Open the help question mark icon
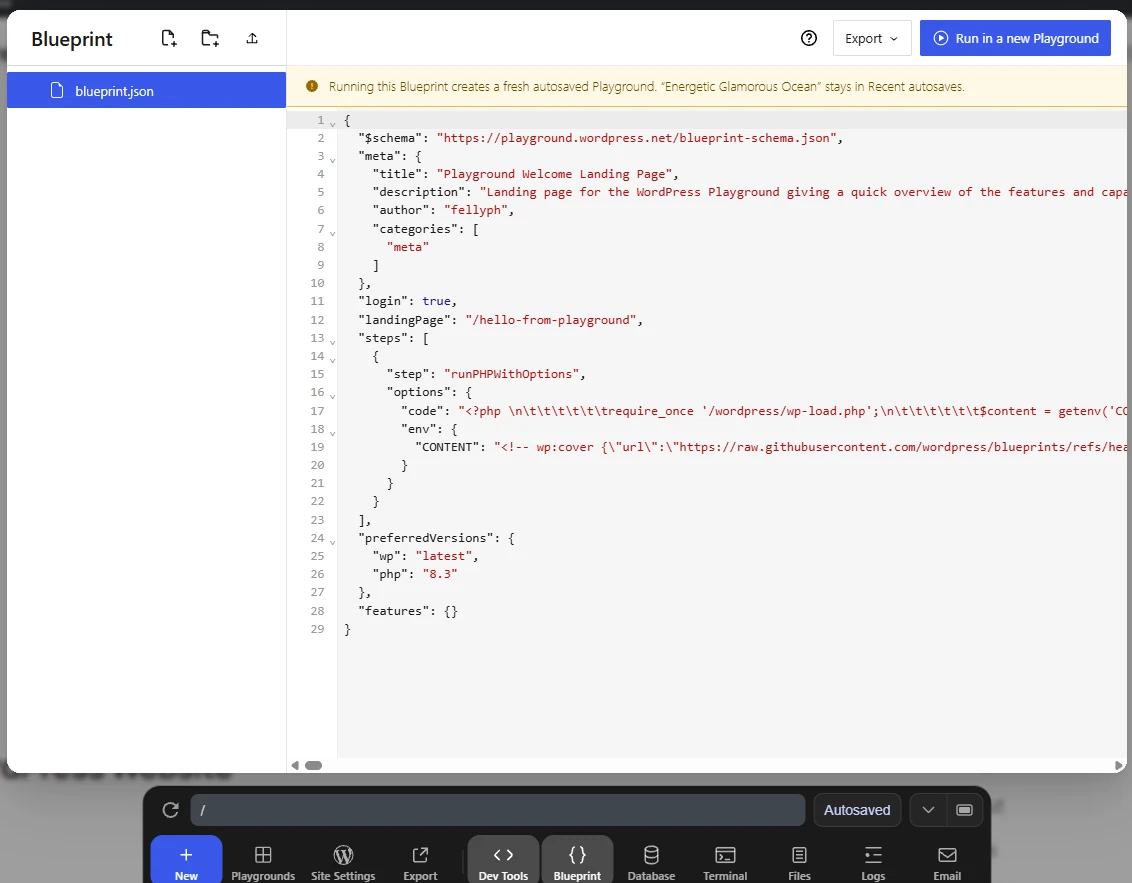 [809, 38]
